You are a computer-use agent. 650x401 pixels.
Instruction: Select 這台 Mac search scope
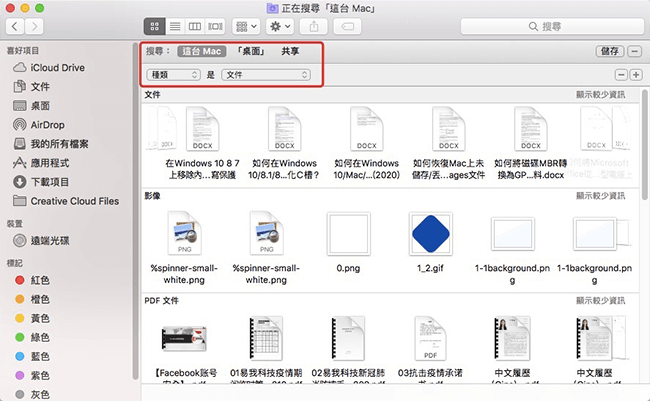pos(202,51)
